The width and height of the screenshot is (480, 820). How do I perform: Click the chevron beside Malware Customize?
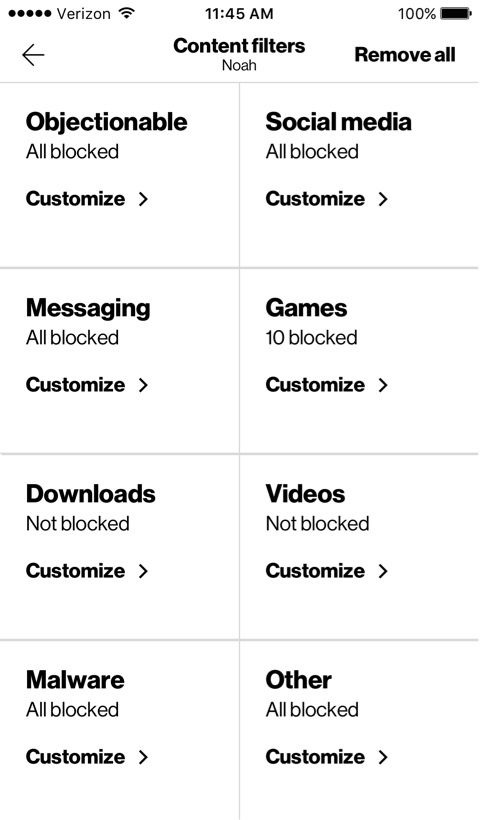click(x=143, y=757)
